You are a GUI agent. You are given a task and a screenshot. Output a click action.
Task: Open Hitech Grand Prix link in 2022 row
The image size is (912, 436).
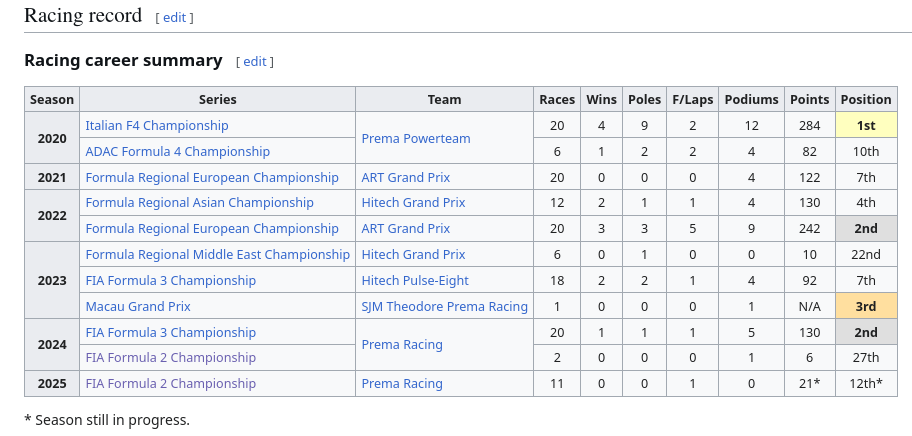pos(414,203)
